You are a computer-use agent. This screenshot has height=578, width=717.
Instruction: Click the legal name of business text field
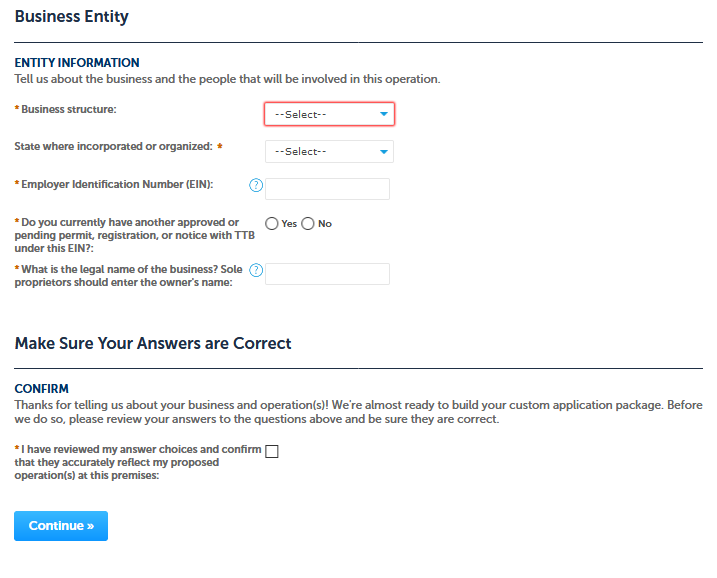[x=327, y=274]
